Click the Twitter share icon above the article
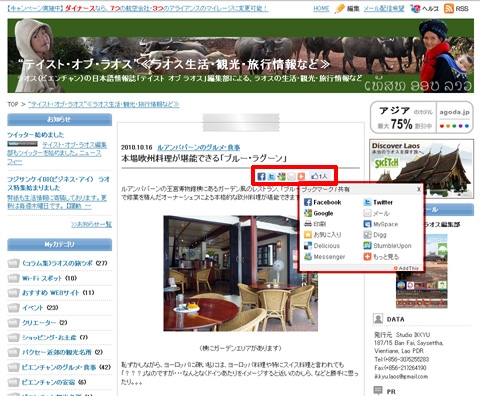 pyautogui.click(x=272, y=176)
